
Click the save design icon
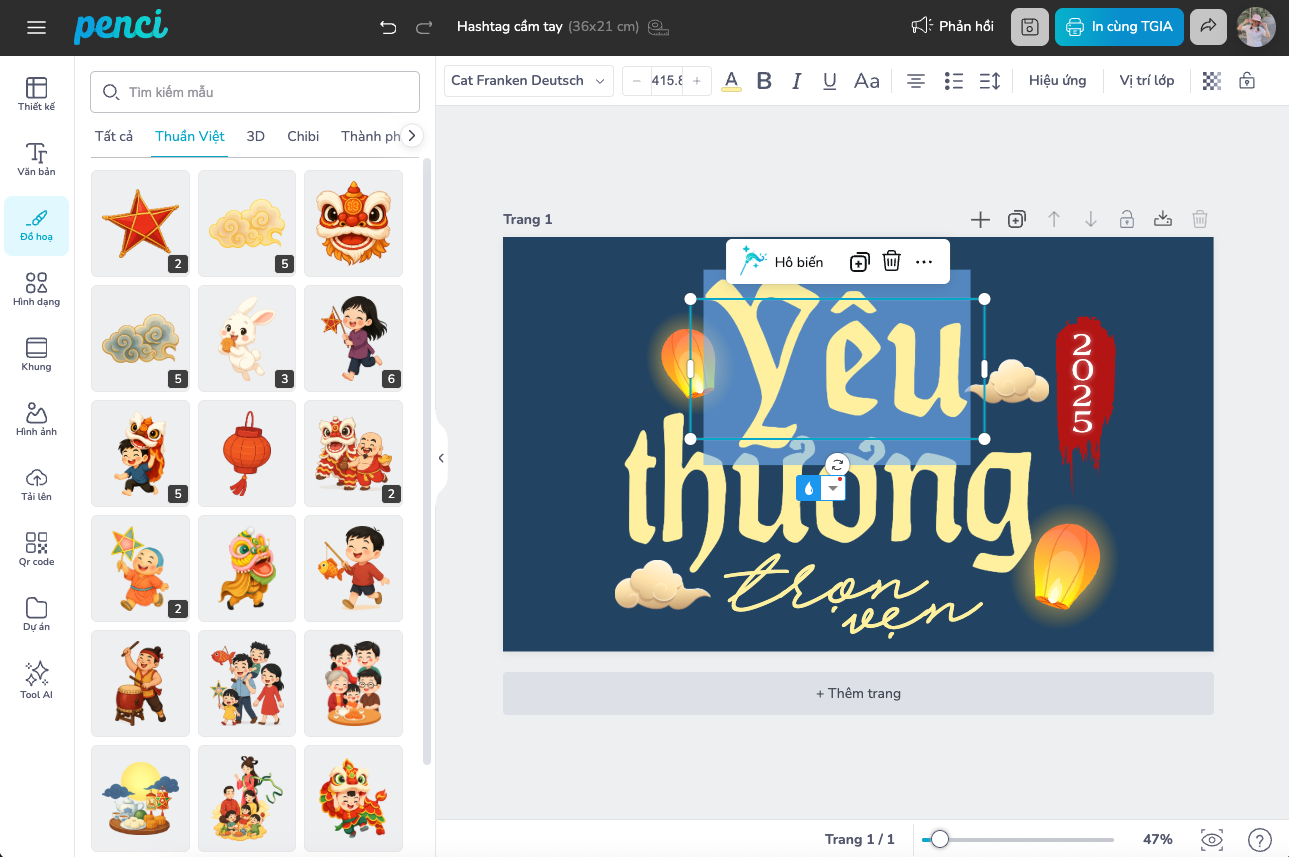[x=1029, y=27]
